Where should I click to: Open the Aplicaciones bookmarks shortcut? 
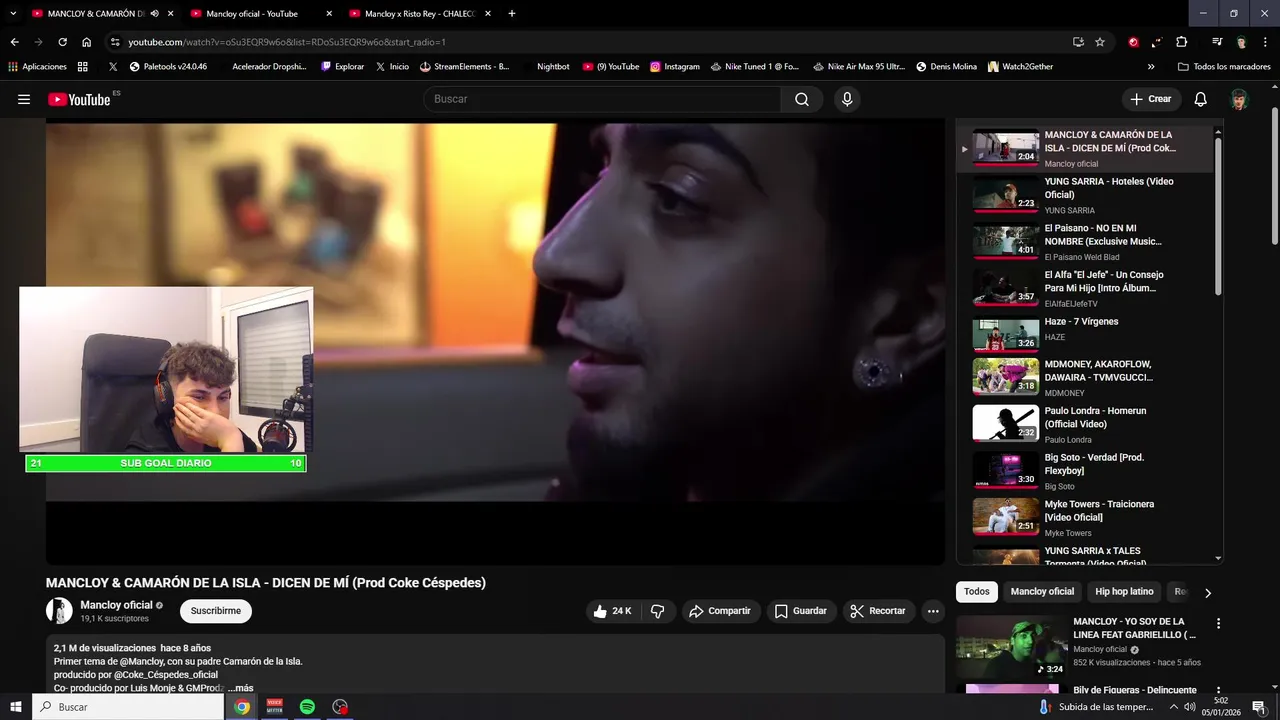pyautogui.click(x=37, y=67)
